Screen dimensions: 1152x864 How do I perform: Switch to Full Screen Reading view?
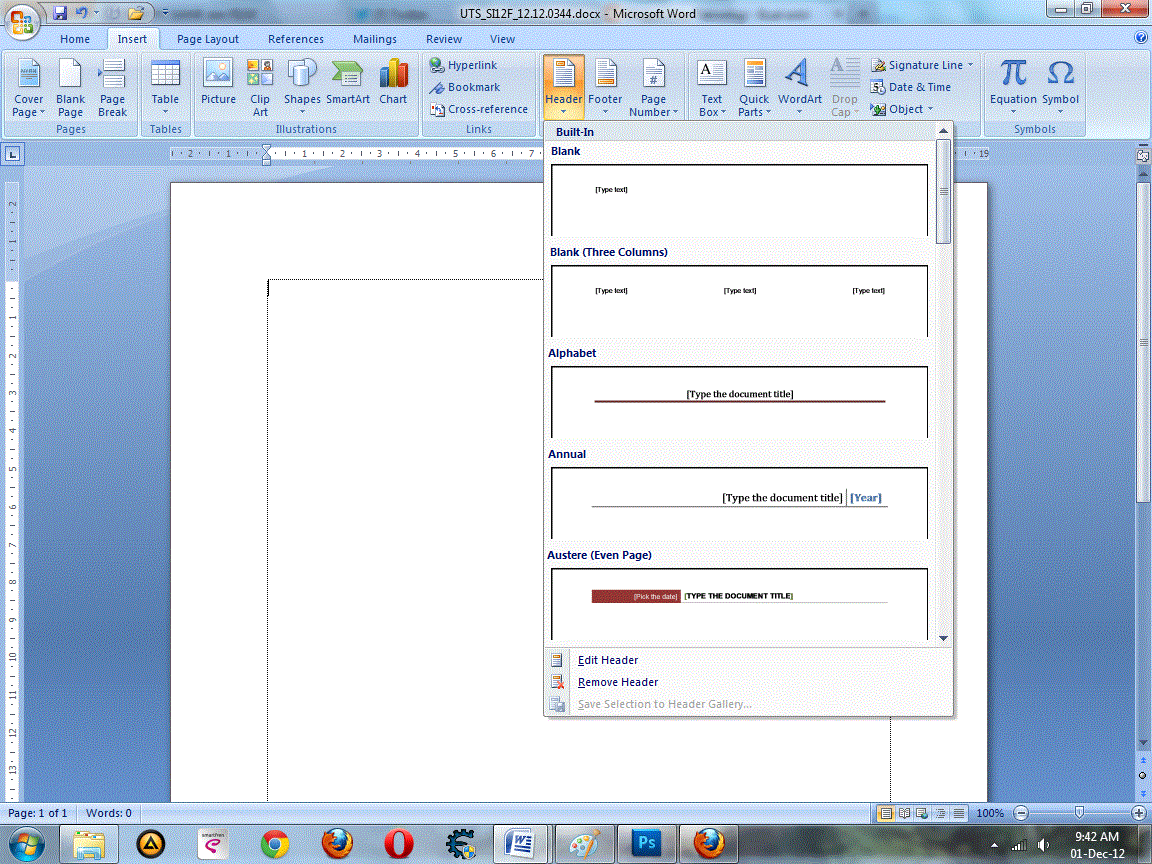(904, 813)
